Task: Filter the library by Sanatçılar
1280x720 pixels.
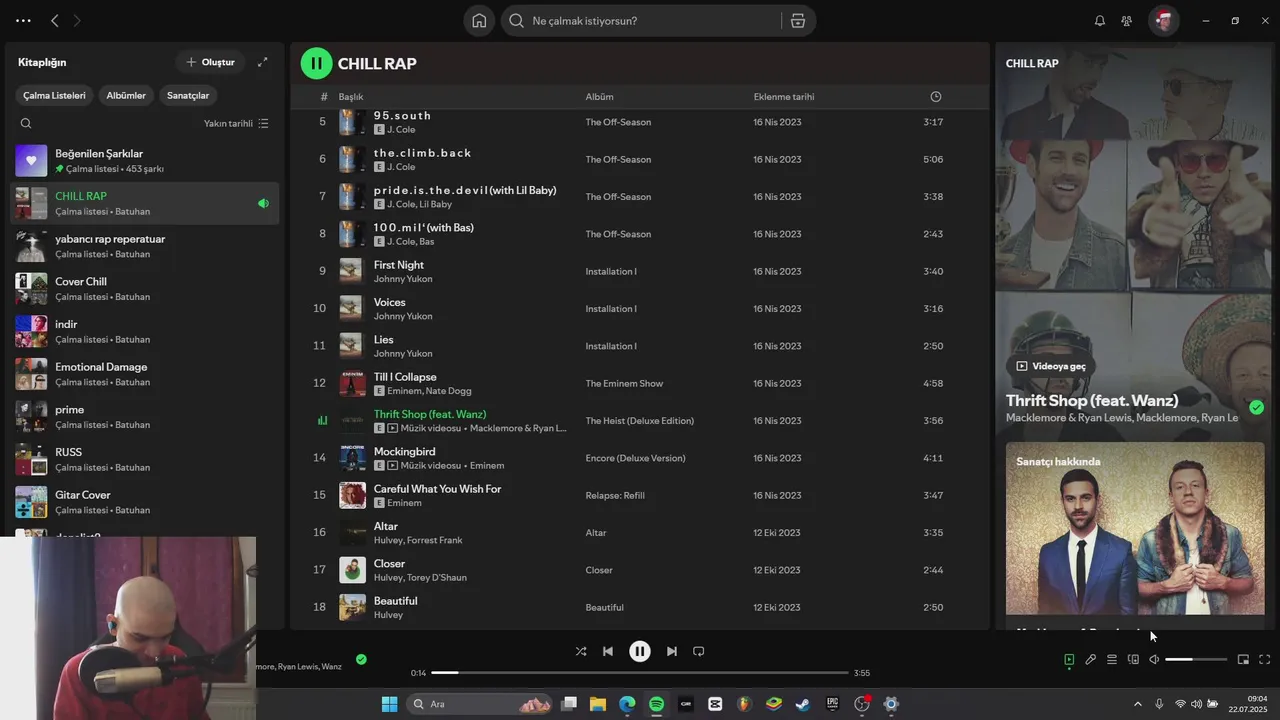Action: click(188, 95)
